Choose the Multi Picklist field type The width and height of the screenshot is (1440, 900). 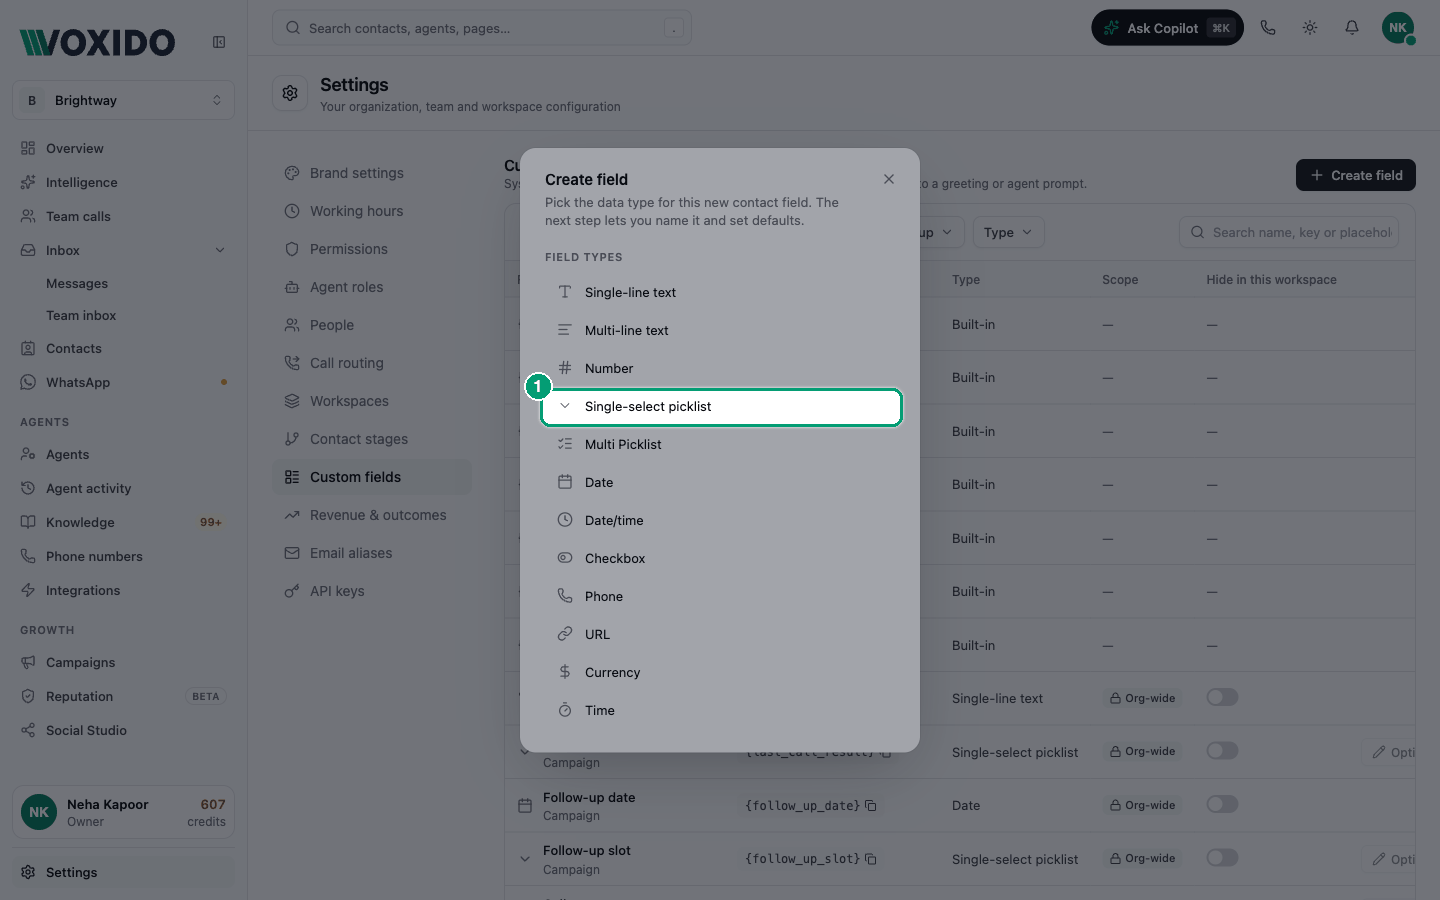(x=721, y=444)
